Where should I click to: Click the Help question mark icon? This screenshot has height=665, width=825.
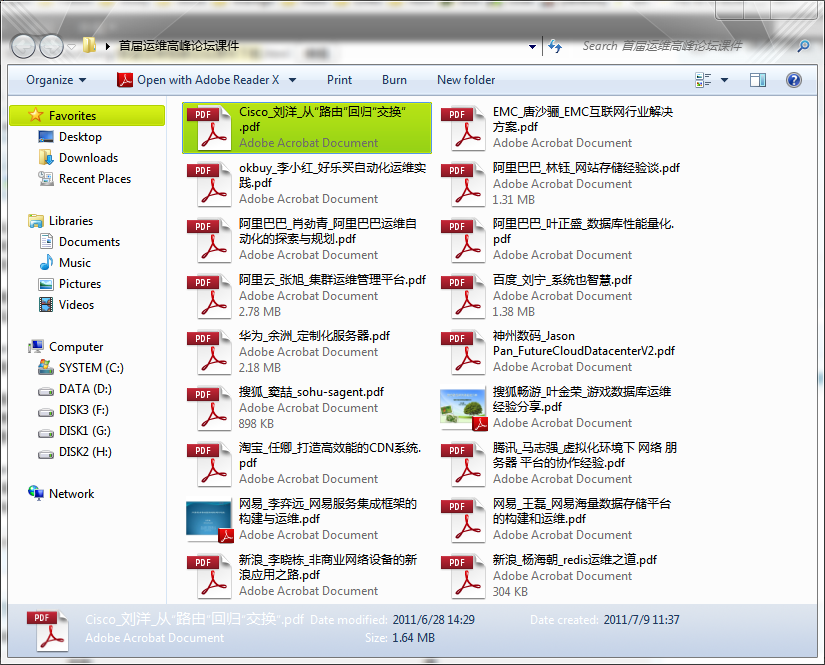[x=793, y=80]
